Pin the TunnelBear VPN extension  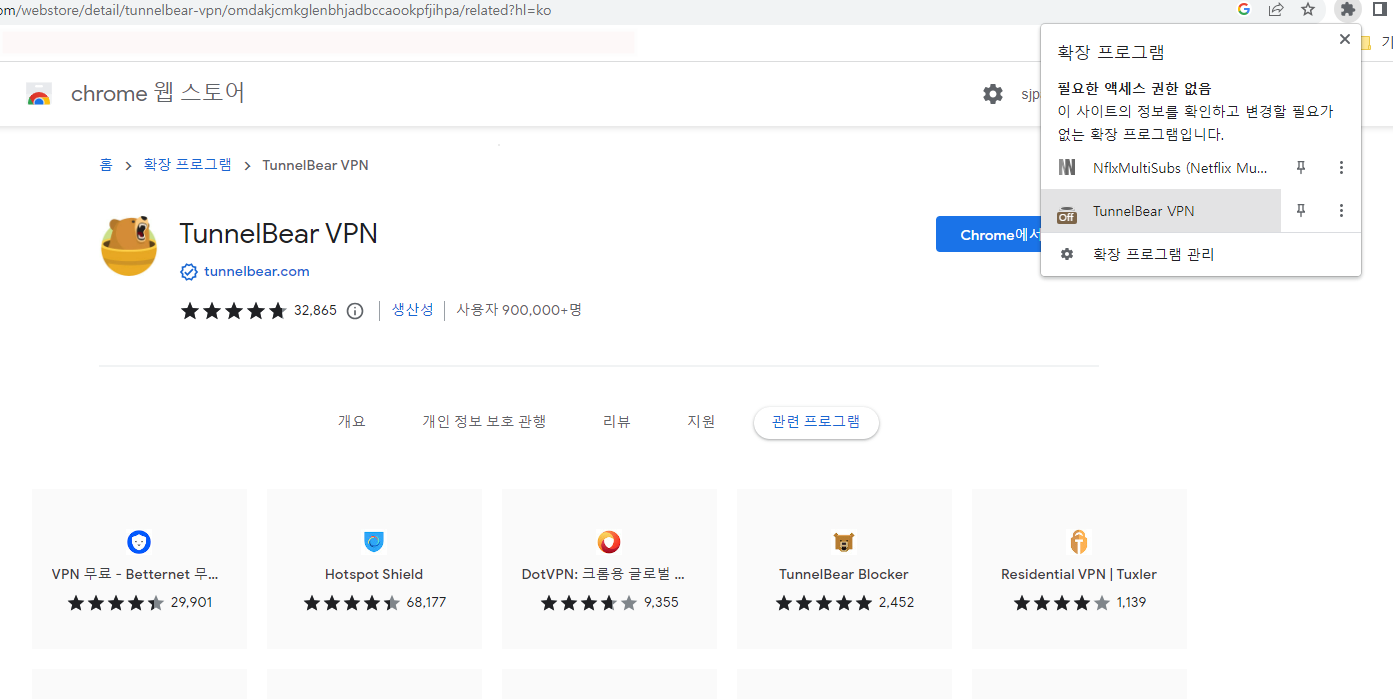pos(1301,211)
